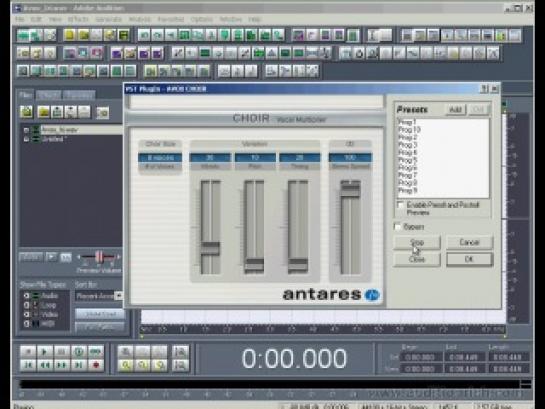The image size is (545, 409).
Task: Click the Choir Size 8 voices field
Action: [160, 157]
